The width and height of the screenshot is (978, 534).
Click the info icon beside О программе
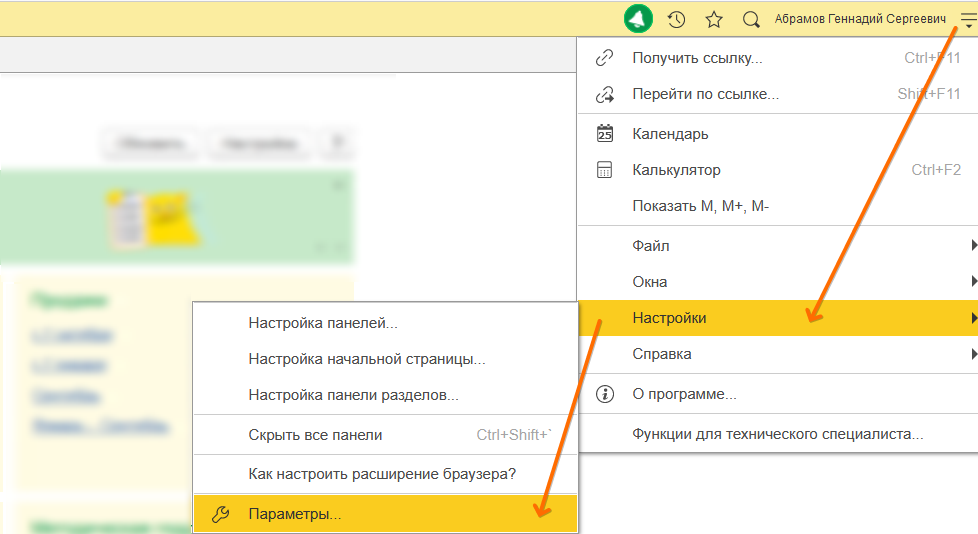605,394
